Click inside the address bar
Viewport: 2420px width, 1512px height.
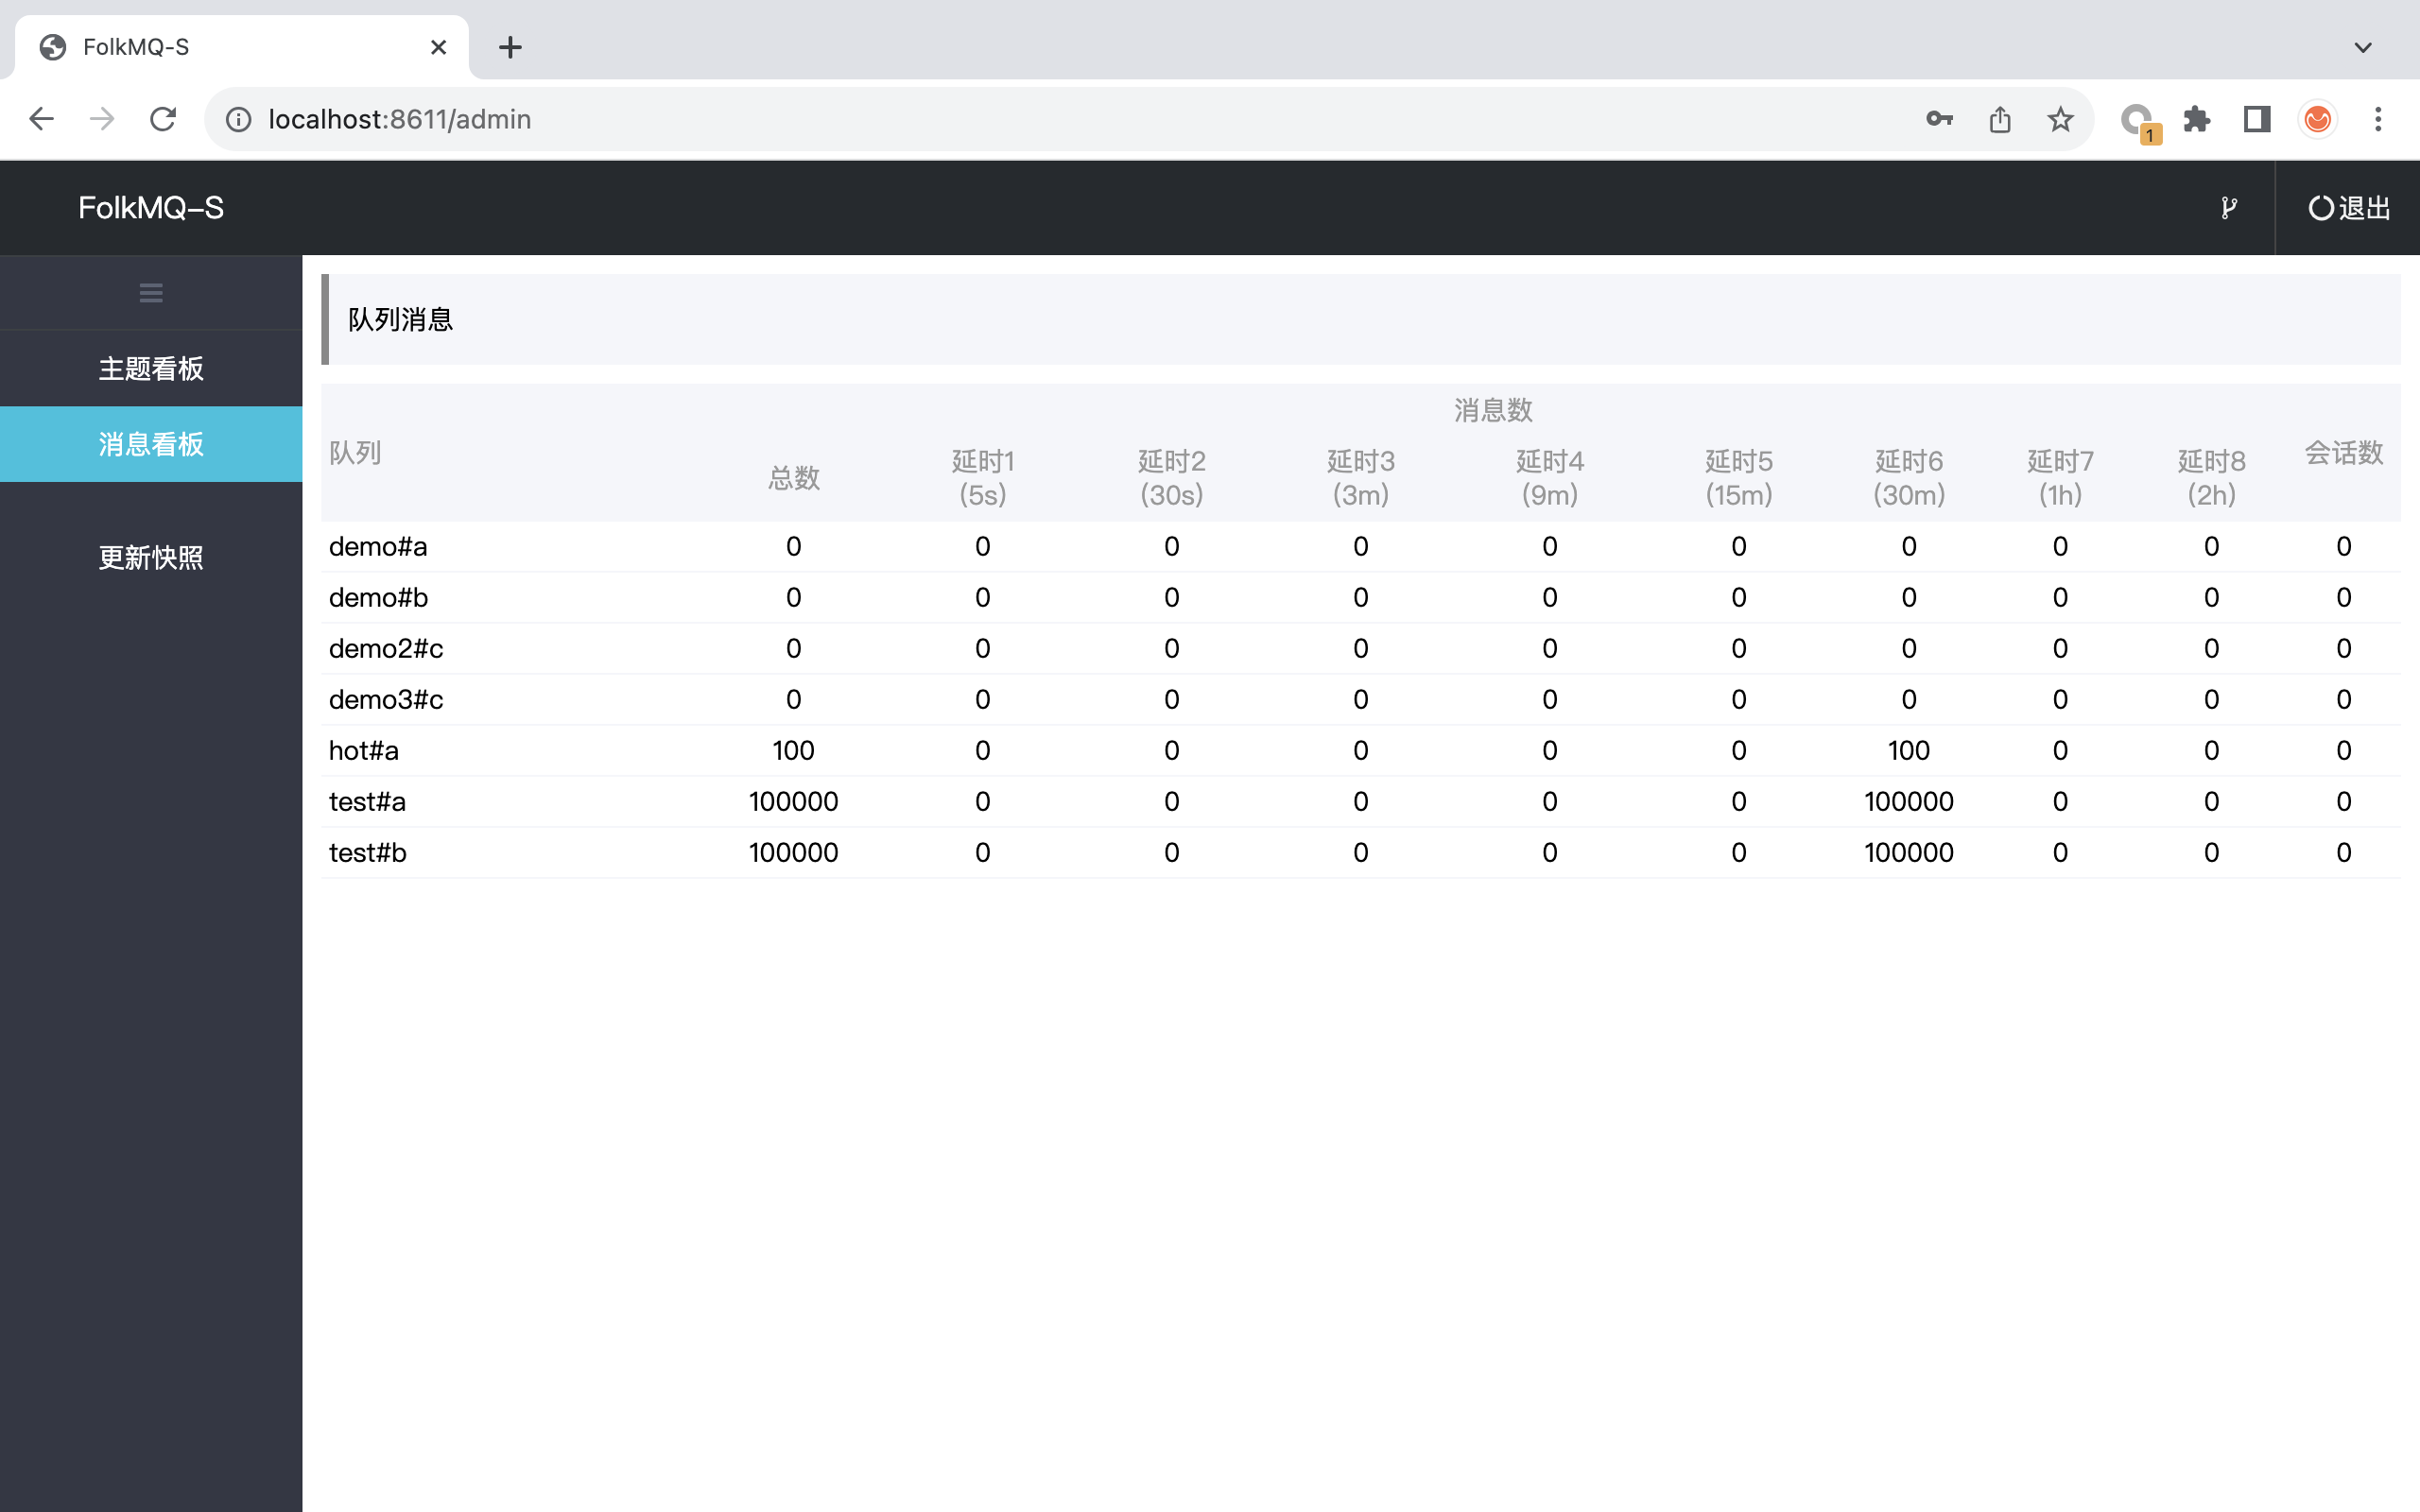click(700, 119)
